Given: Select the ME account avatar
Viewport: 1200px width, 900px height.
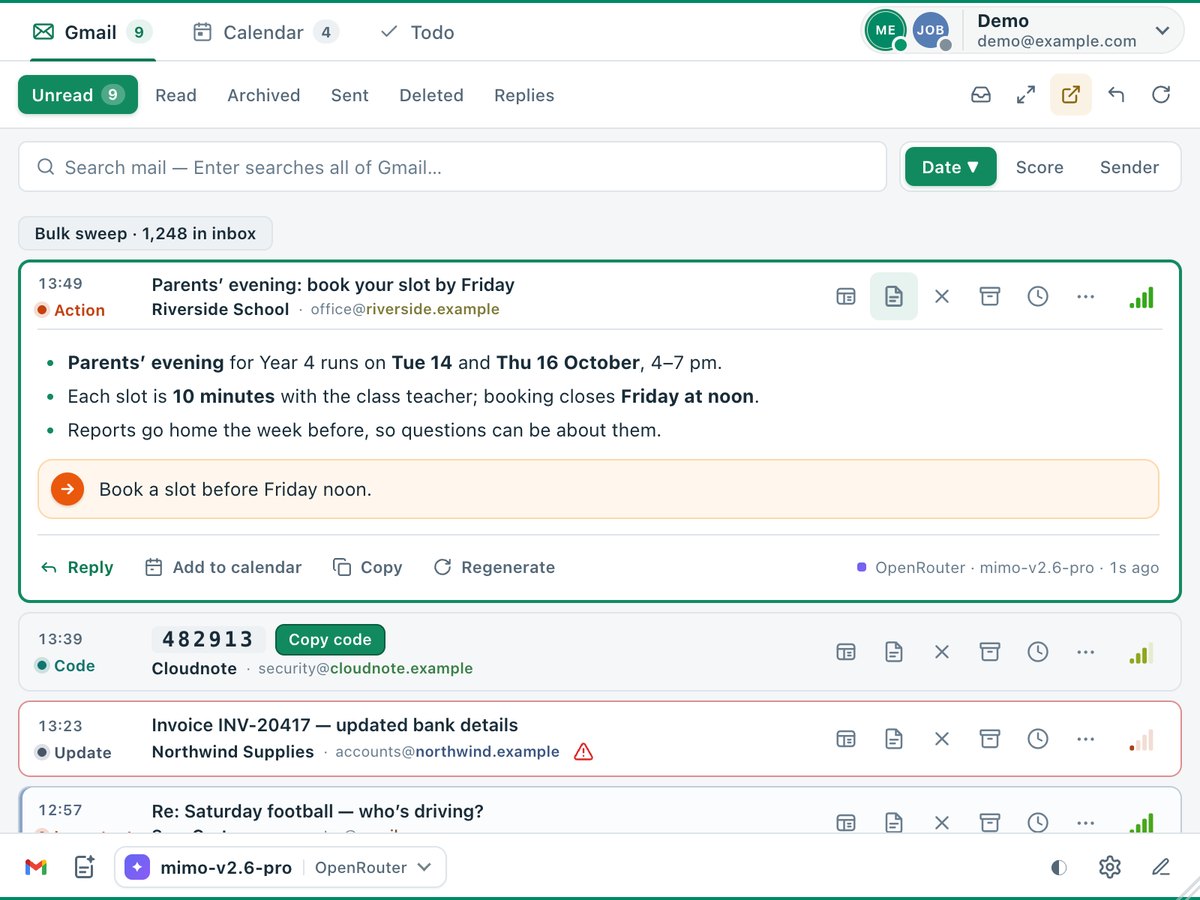Looking at the screenshot, I should [x=885, y=31].
